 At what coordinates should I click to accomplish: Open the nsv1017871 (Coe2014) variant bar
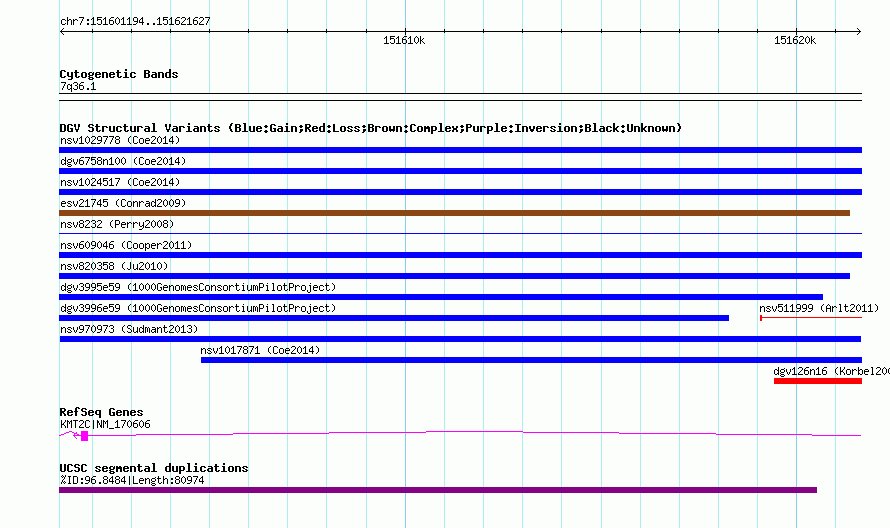[531, 360]
